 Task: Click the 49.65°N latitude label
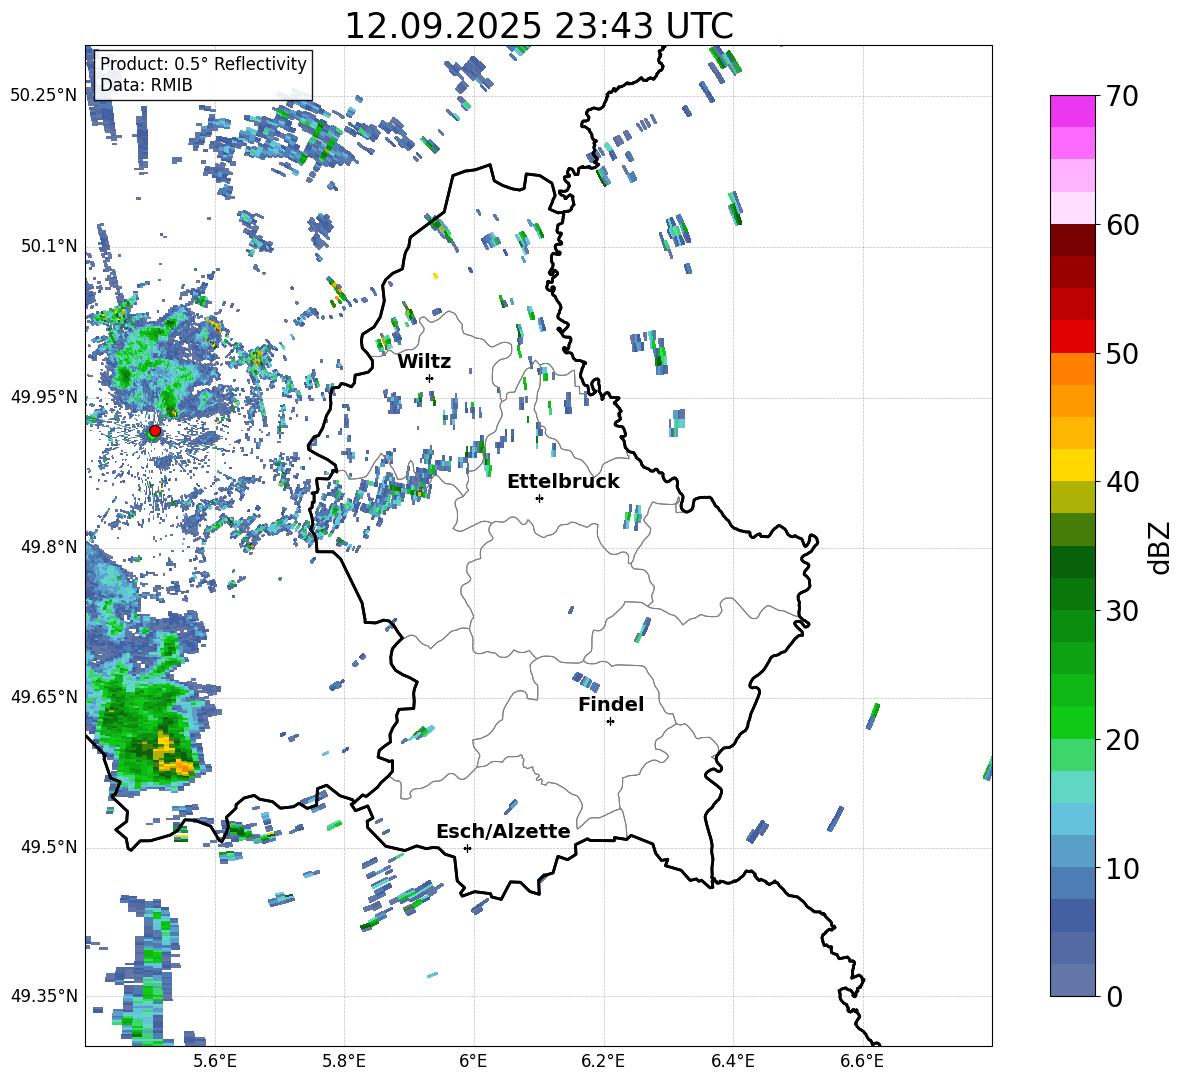(44, 696)
